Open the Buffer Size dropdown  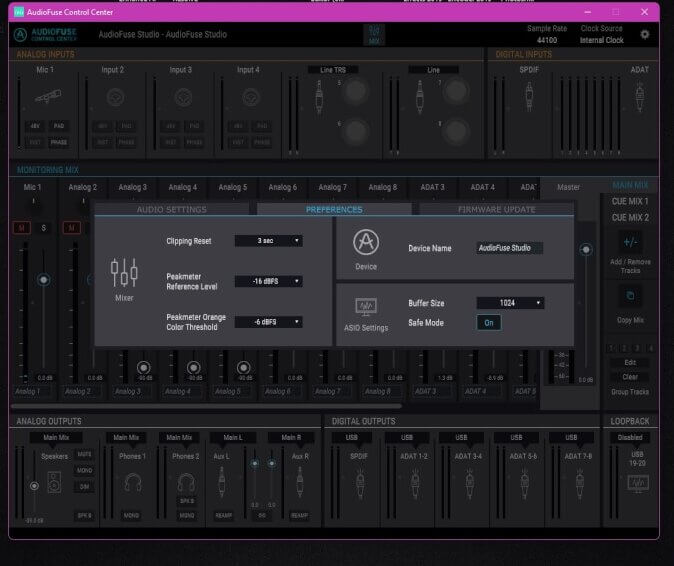click(510, 303)
